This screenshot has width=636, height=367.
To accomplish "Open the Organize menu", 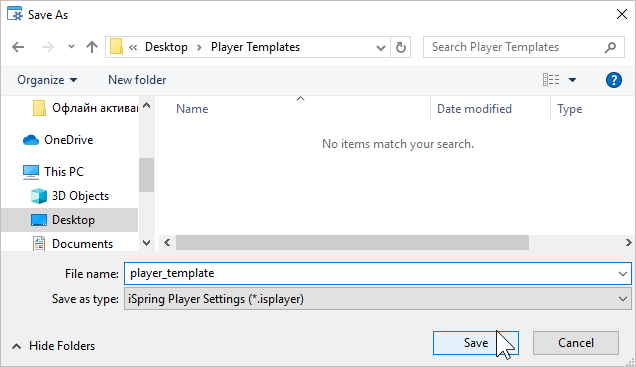I will [x=47, y=80].
